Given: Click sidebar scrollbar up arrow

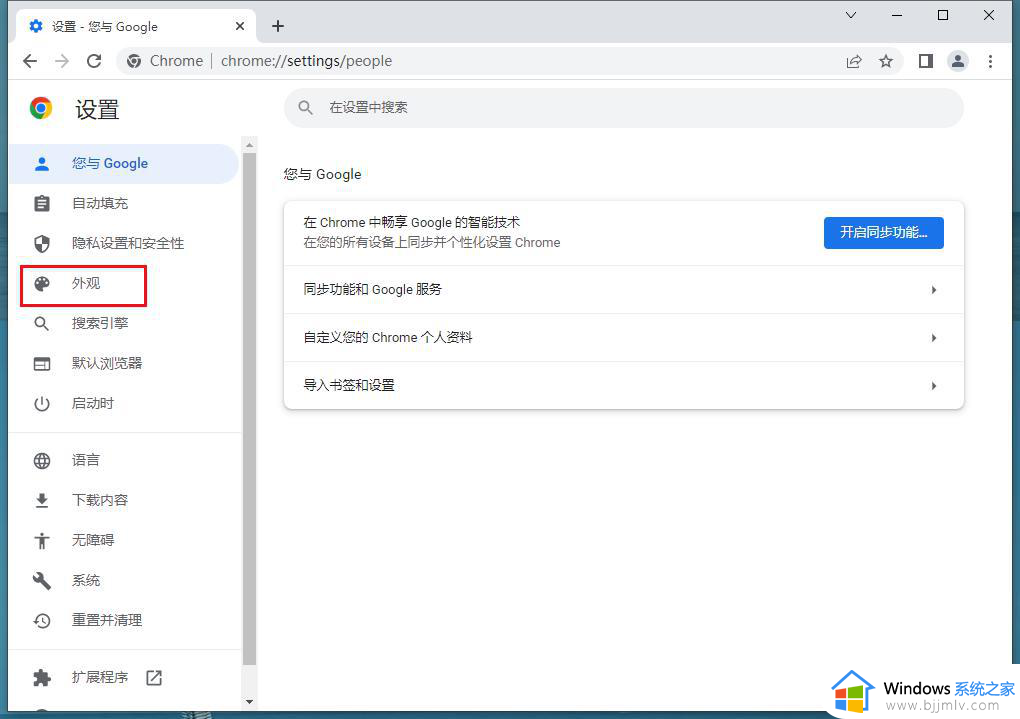Looking at the screenshot, I should (x=249, y=144).
